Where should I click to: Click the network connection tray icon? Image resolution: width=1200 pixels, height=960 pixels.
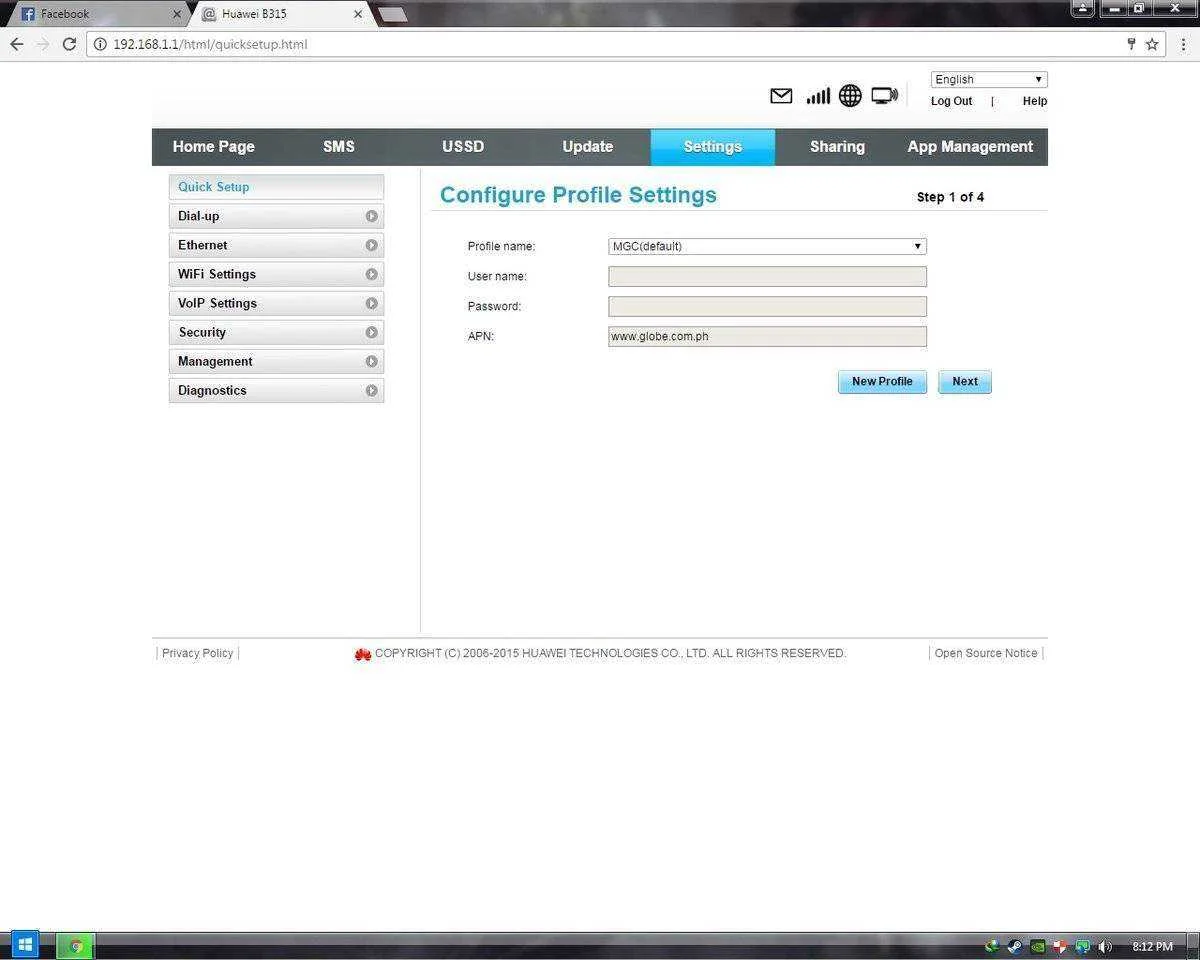[x=1083, y=946]
